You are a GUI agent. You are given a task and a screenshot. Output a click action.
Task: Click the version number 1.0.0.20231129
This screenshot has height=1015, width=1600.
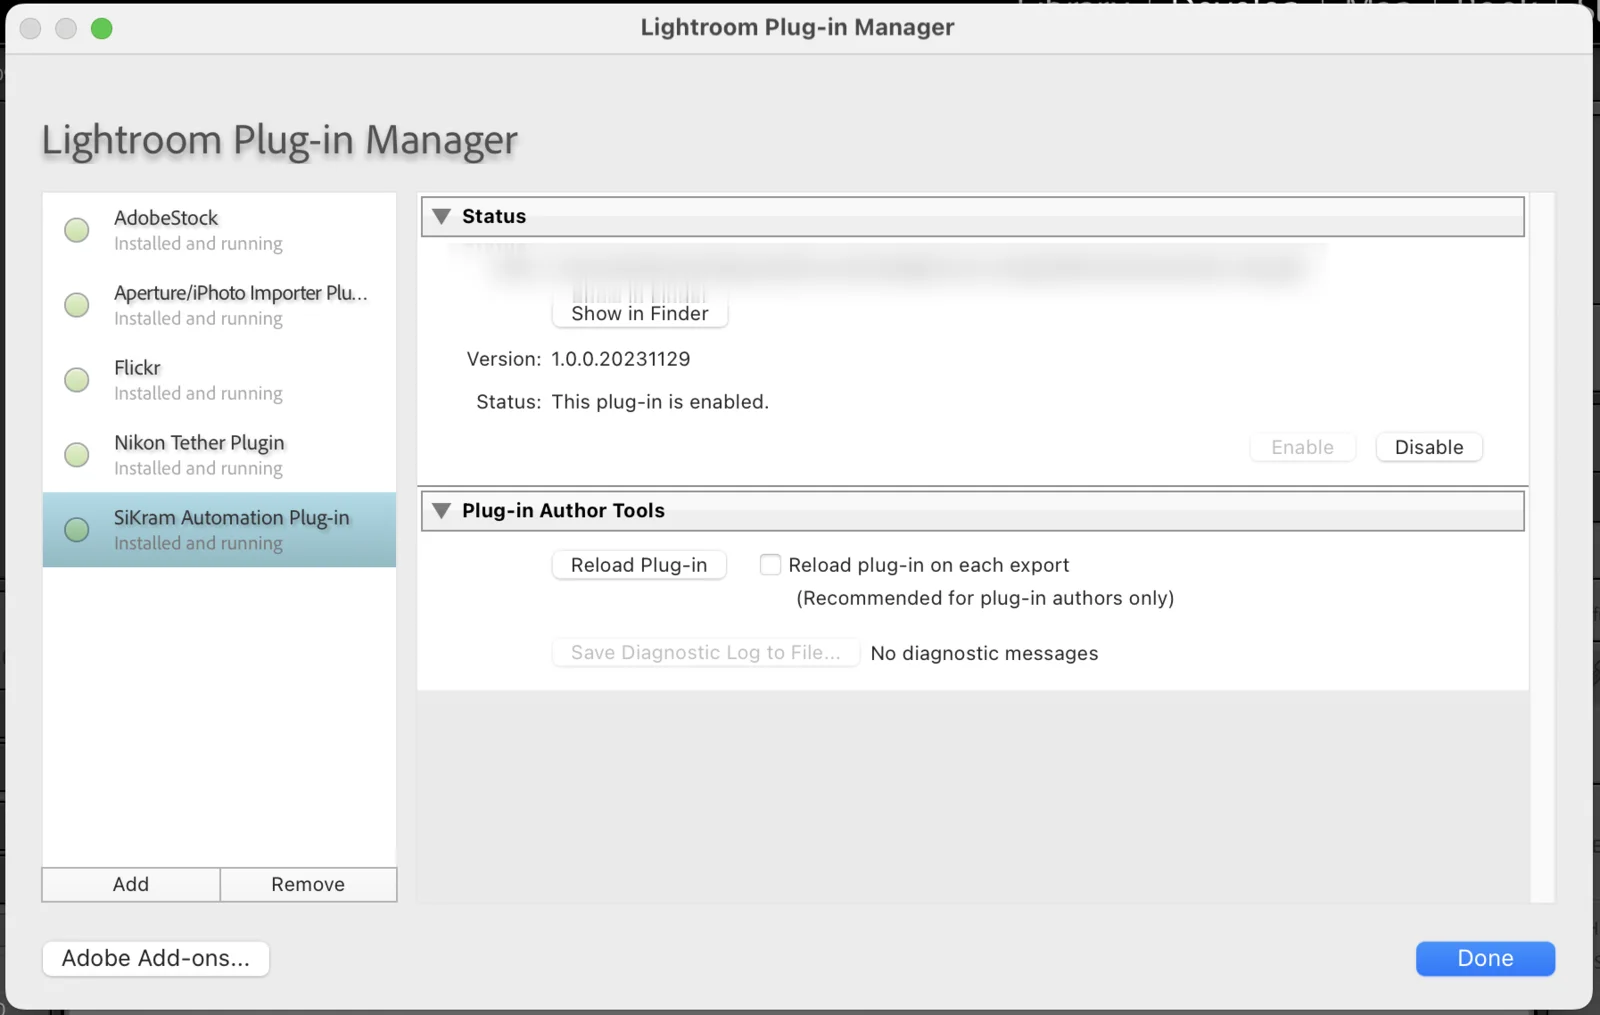pyautogui.click(x=621, y=359)
